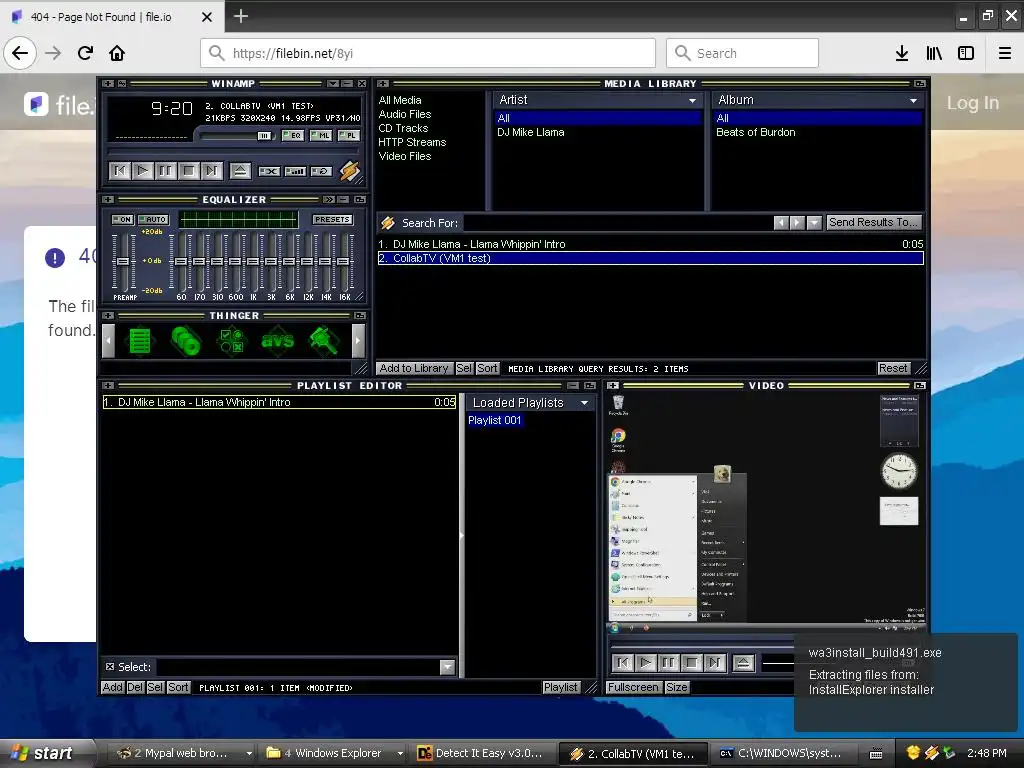Image resolution: width=1024 pixels, height=768 pixels.
Task: Skip to next track in Winamp main window
Action: [211, 171]
